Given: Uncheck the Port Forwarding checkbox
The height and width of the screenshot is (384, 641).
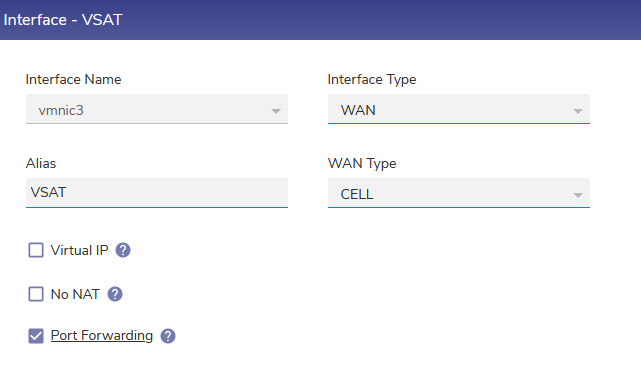Looking at the screenshot, I should (x=36, y=336).
